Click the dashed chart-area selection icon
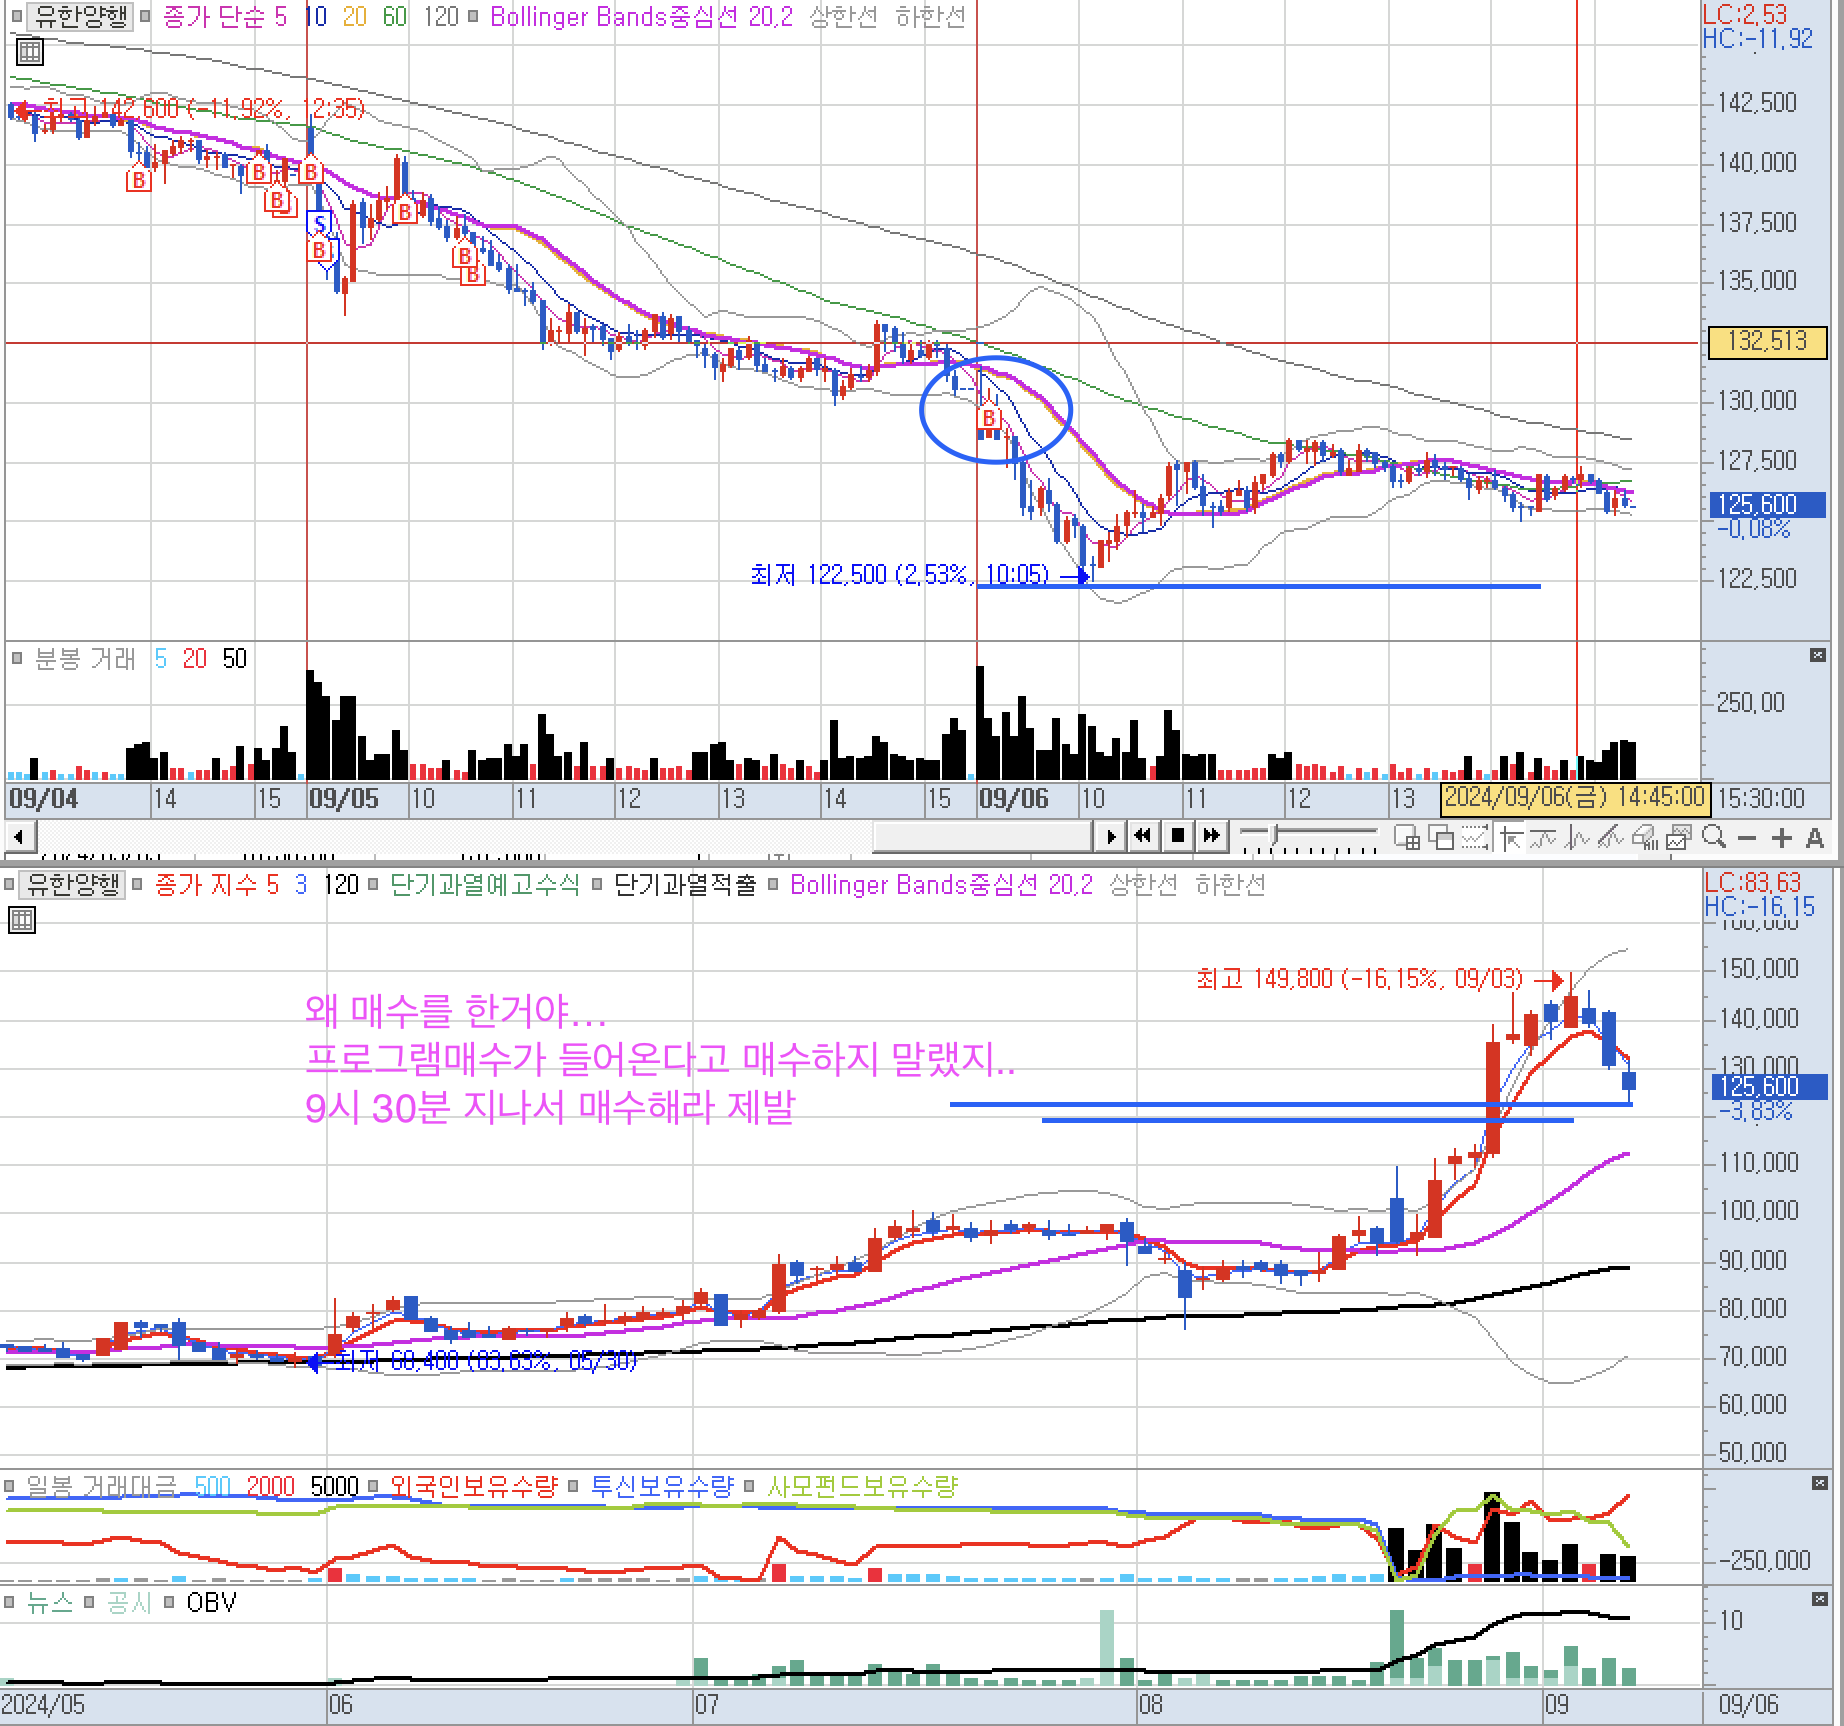Screen dimensions: 1844x1726 [x=1475, y=837]
